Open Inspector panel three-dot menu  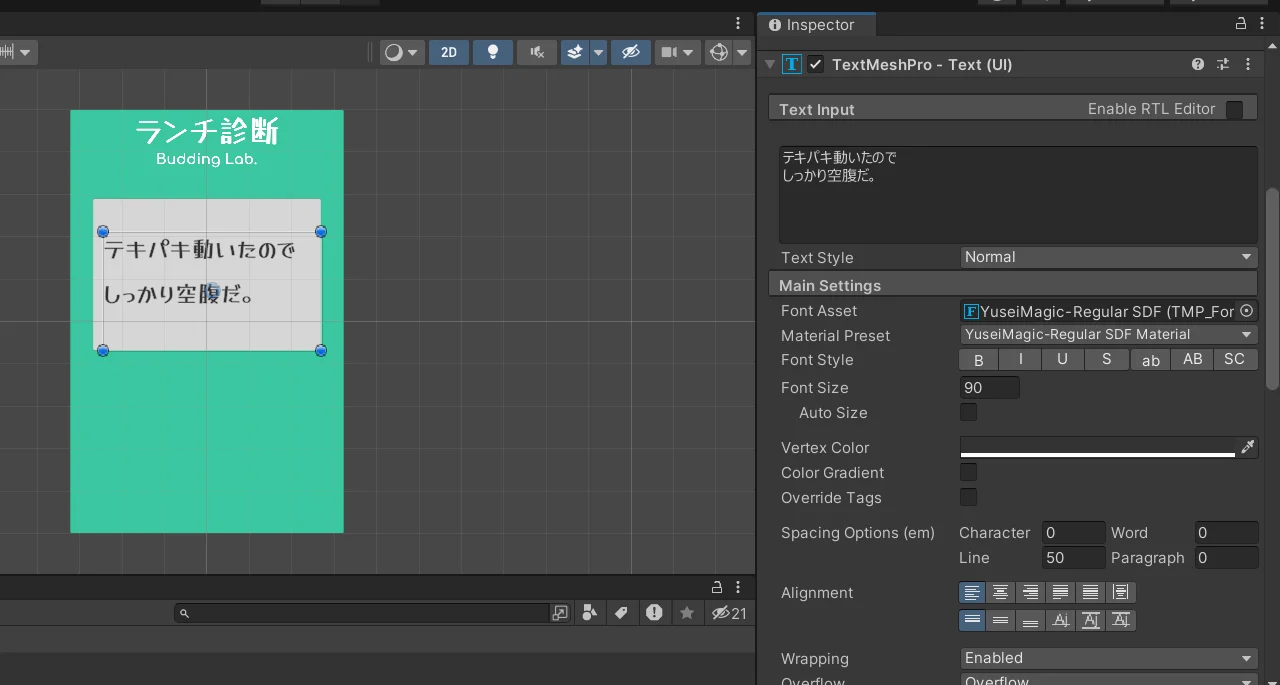[x=1262, y=24]
